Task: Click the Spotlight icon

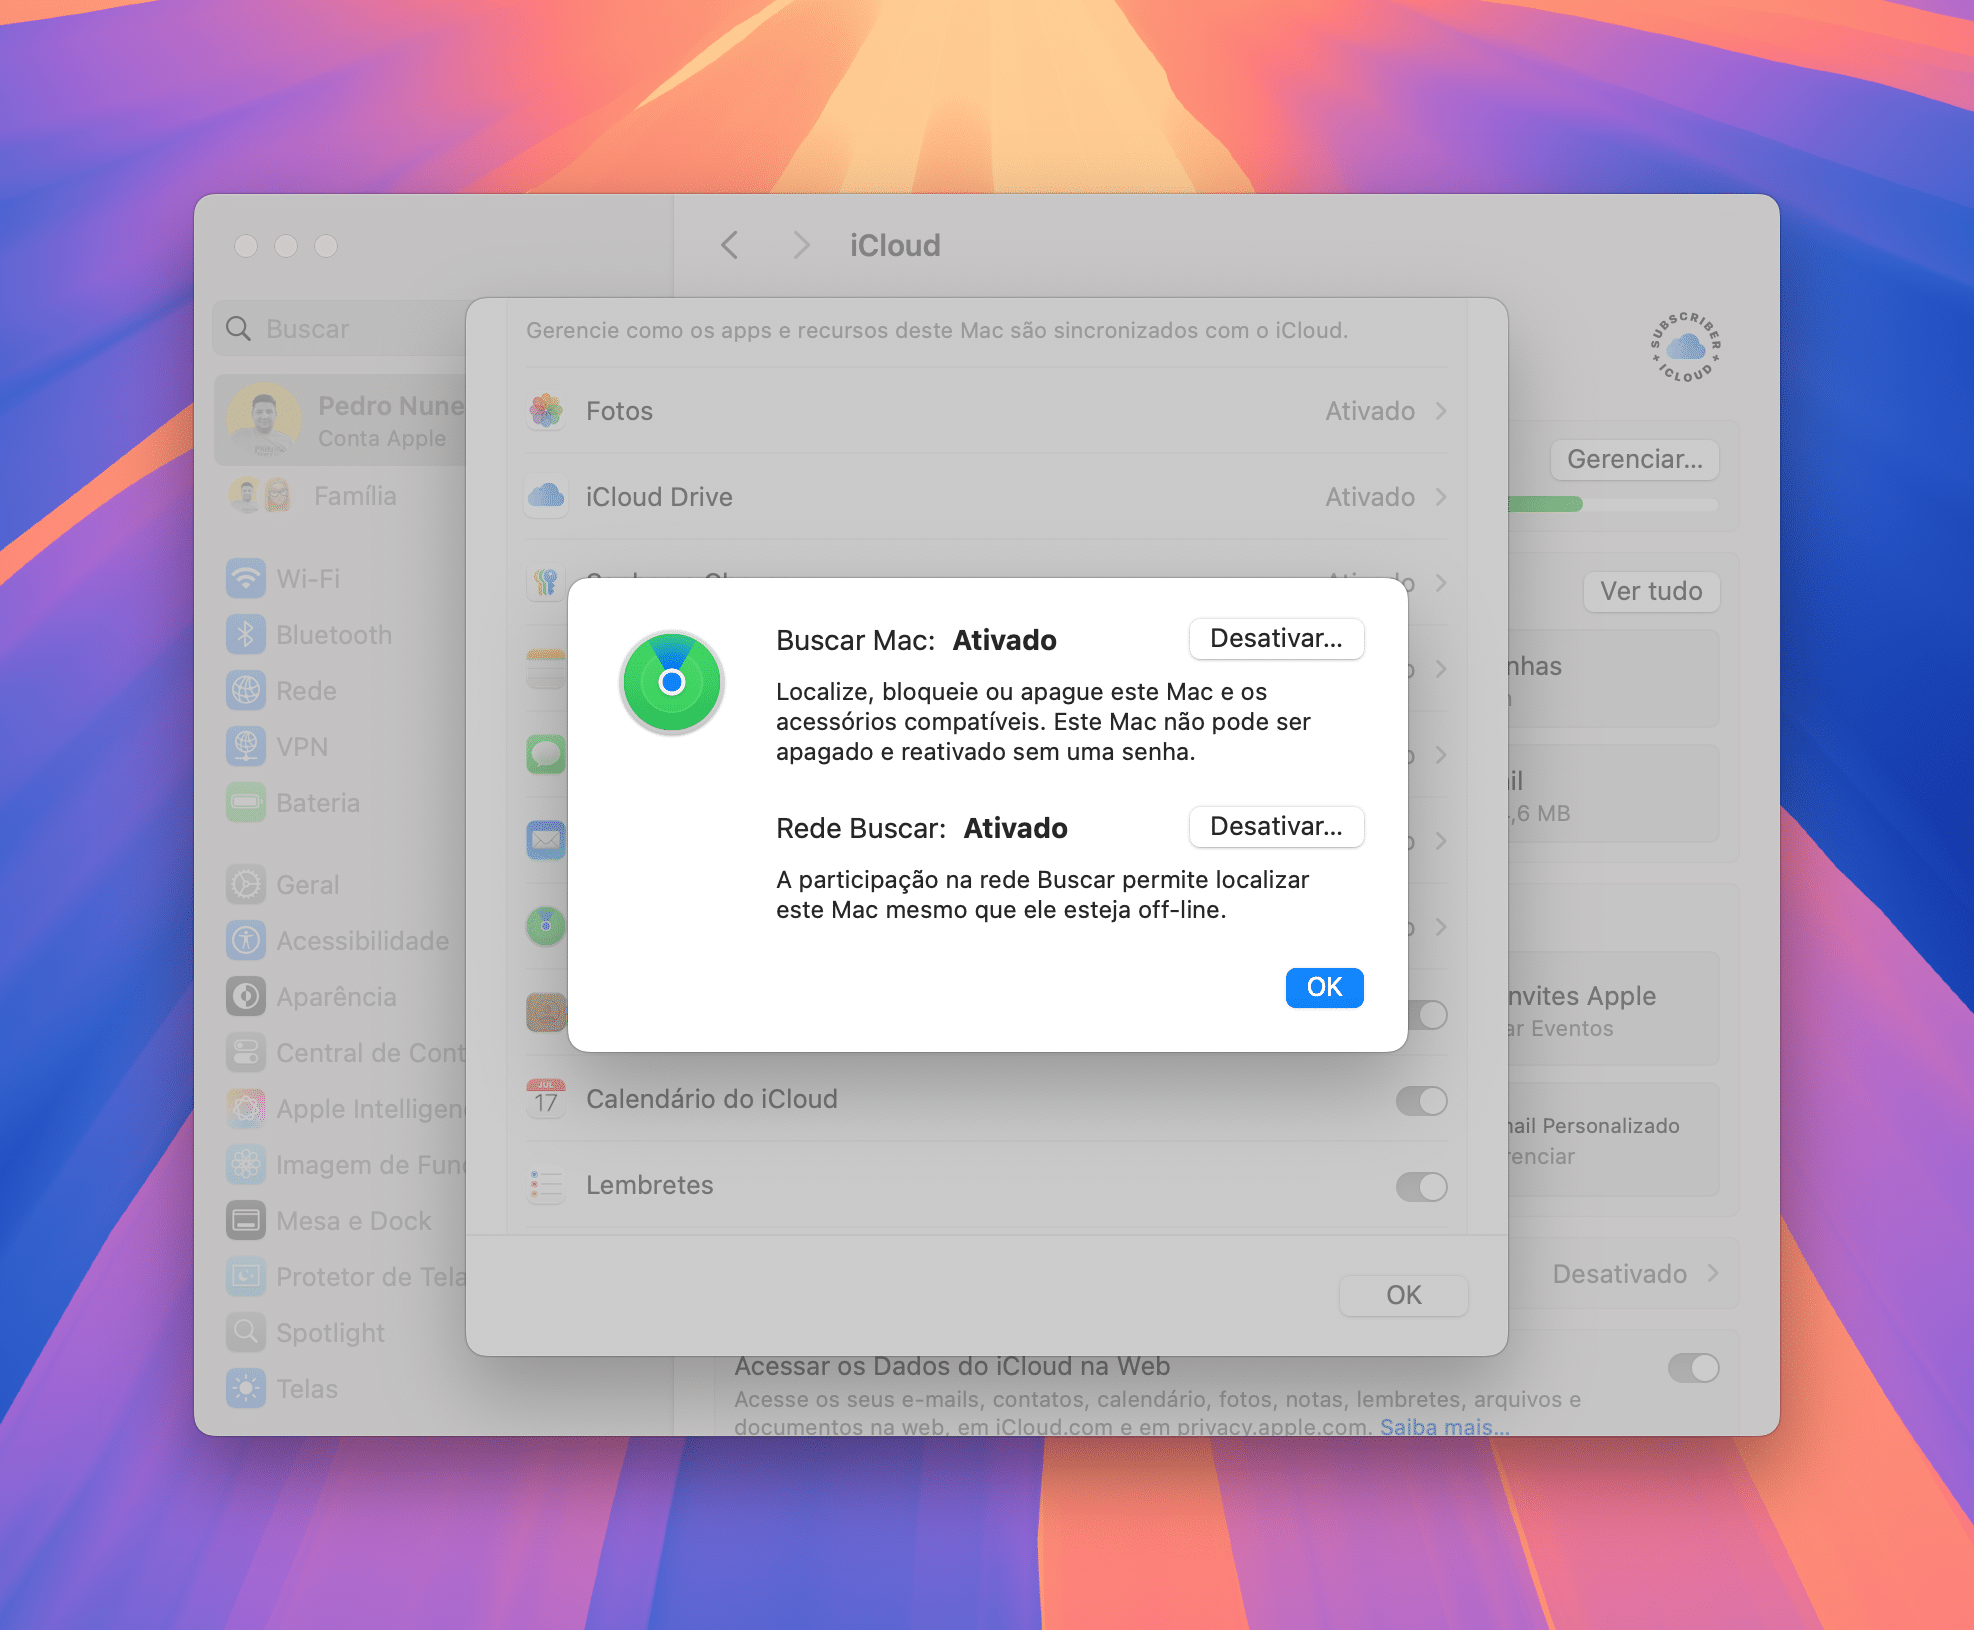Action: point(246,1333)
